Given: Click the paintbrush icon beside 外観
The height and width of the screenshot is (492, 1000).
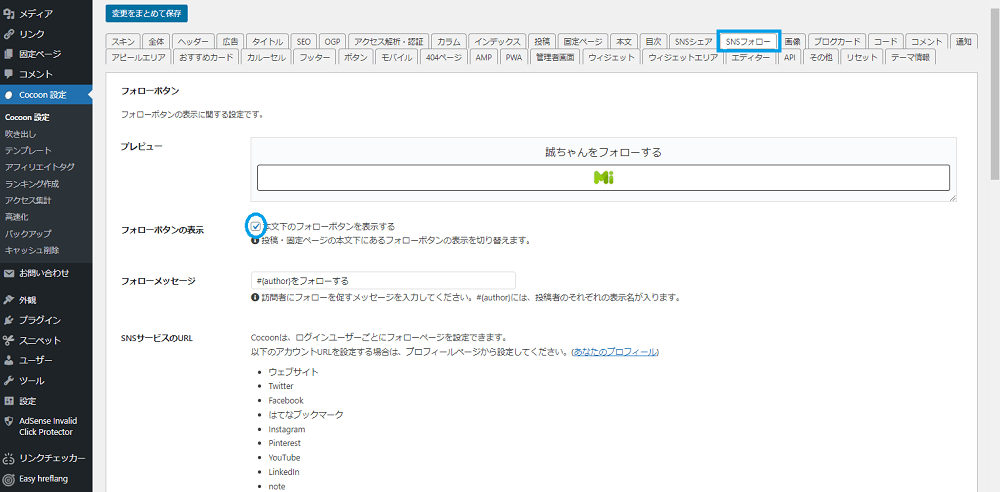Looking at the screenshot, I should (8, 300).
